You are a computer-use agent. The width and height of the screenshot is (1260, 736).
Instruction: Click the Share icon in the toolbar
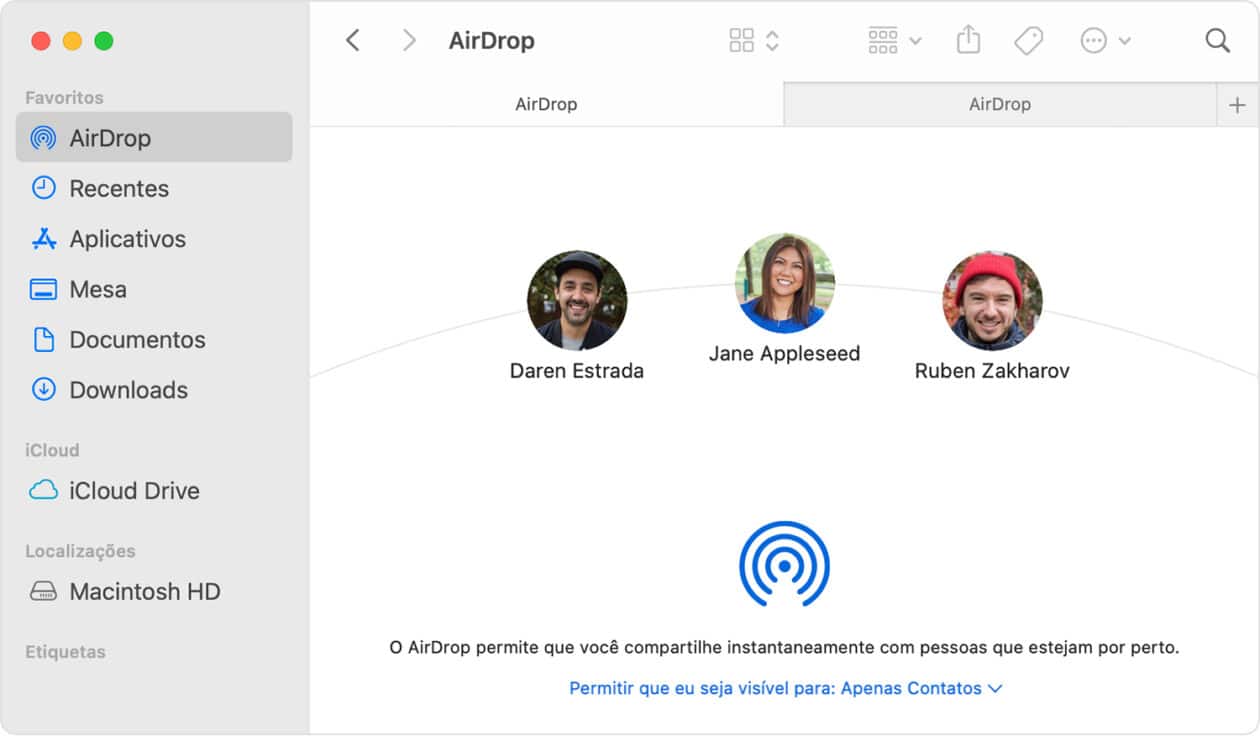967,39
